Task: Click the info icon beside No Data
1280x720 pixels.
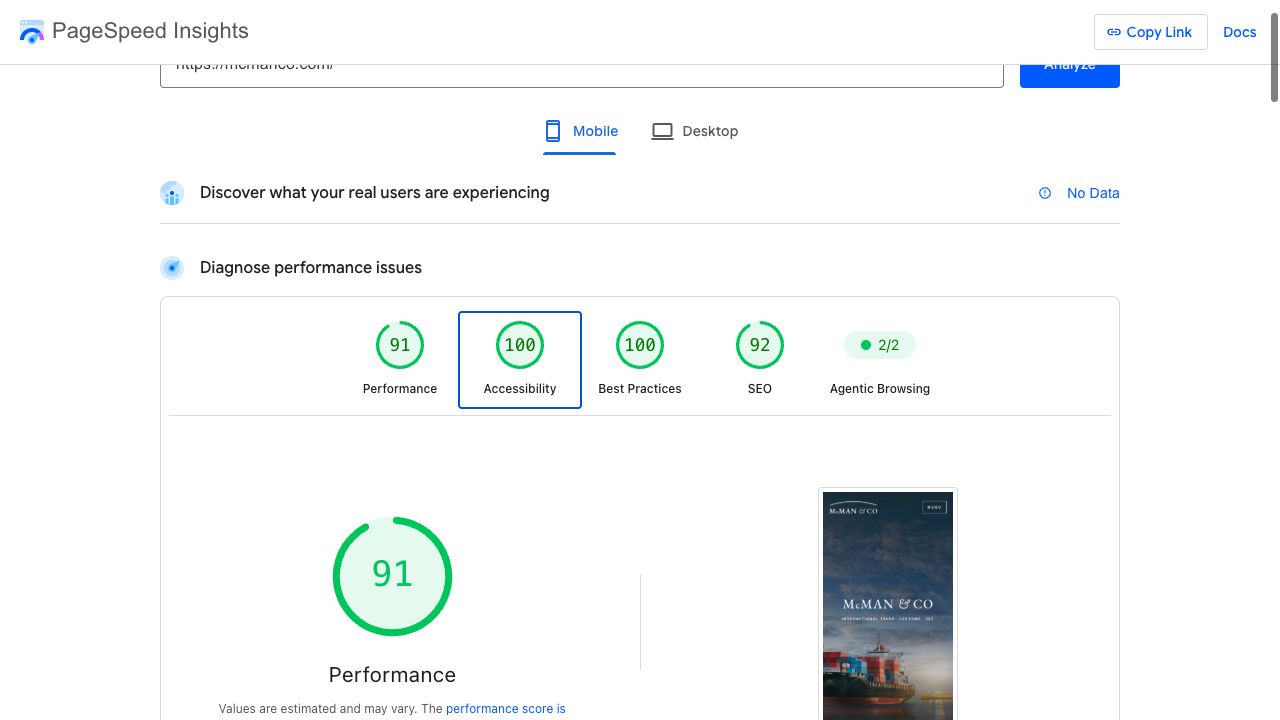Action: [1045, 193]
